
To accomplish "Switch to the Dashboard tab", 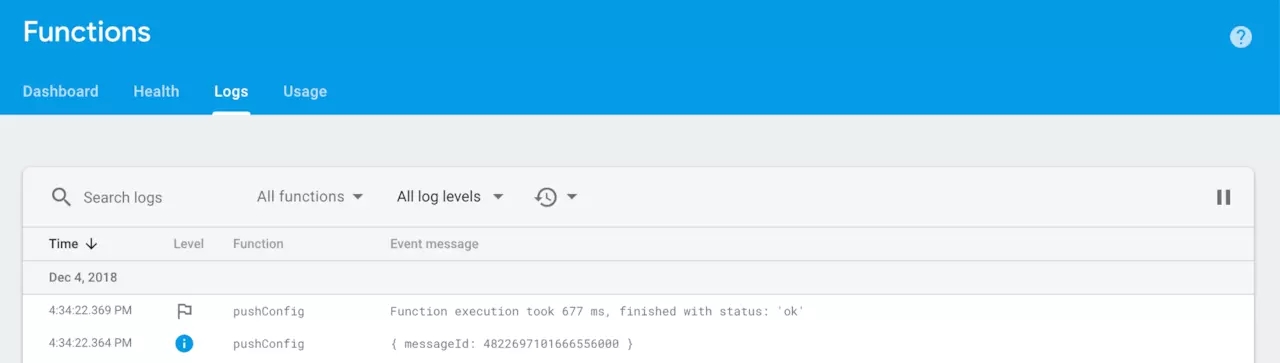I will pyautogui.click(x=61, y=91).
